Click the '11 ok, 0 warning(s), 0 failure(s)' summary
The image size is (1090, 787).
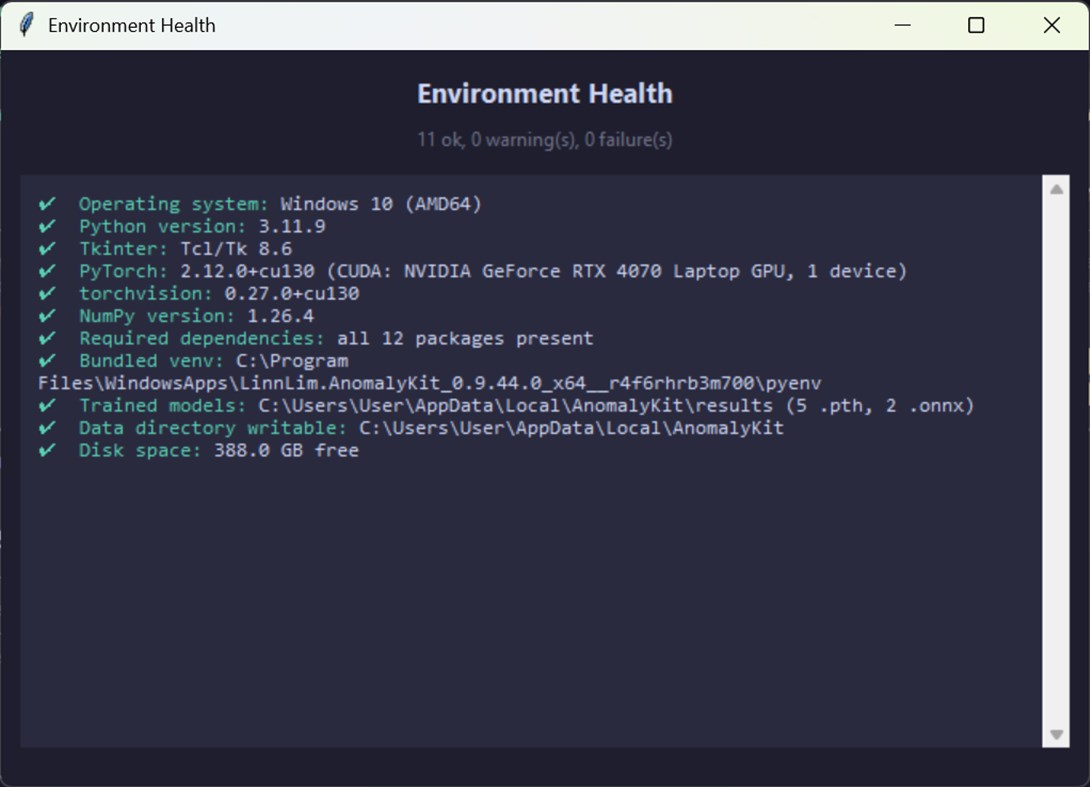[x=545, y=140]
